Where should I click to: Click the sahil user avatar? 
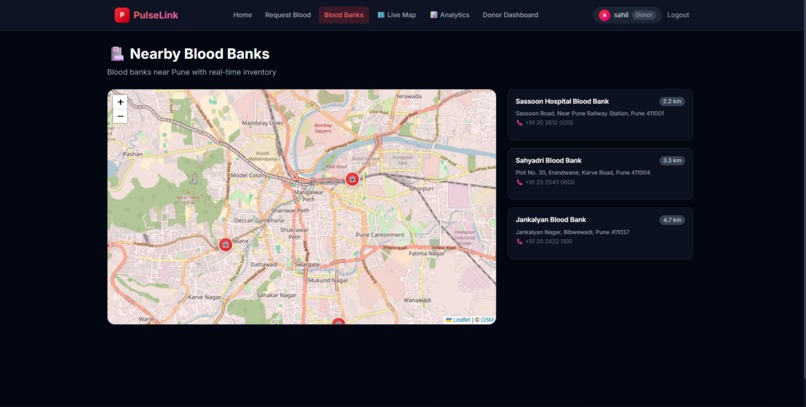[604, 15]
